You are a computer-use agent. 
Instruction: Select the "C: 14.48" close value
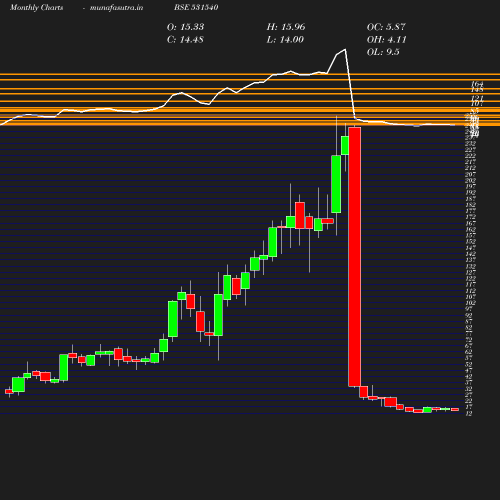[185, 40]
